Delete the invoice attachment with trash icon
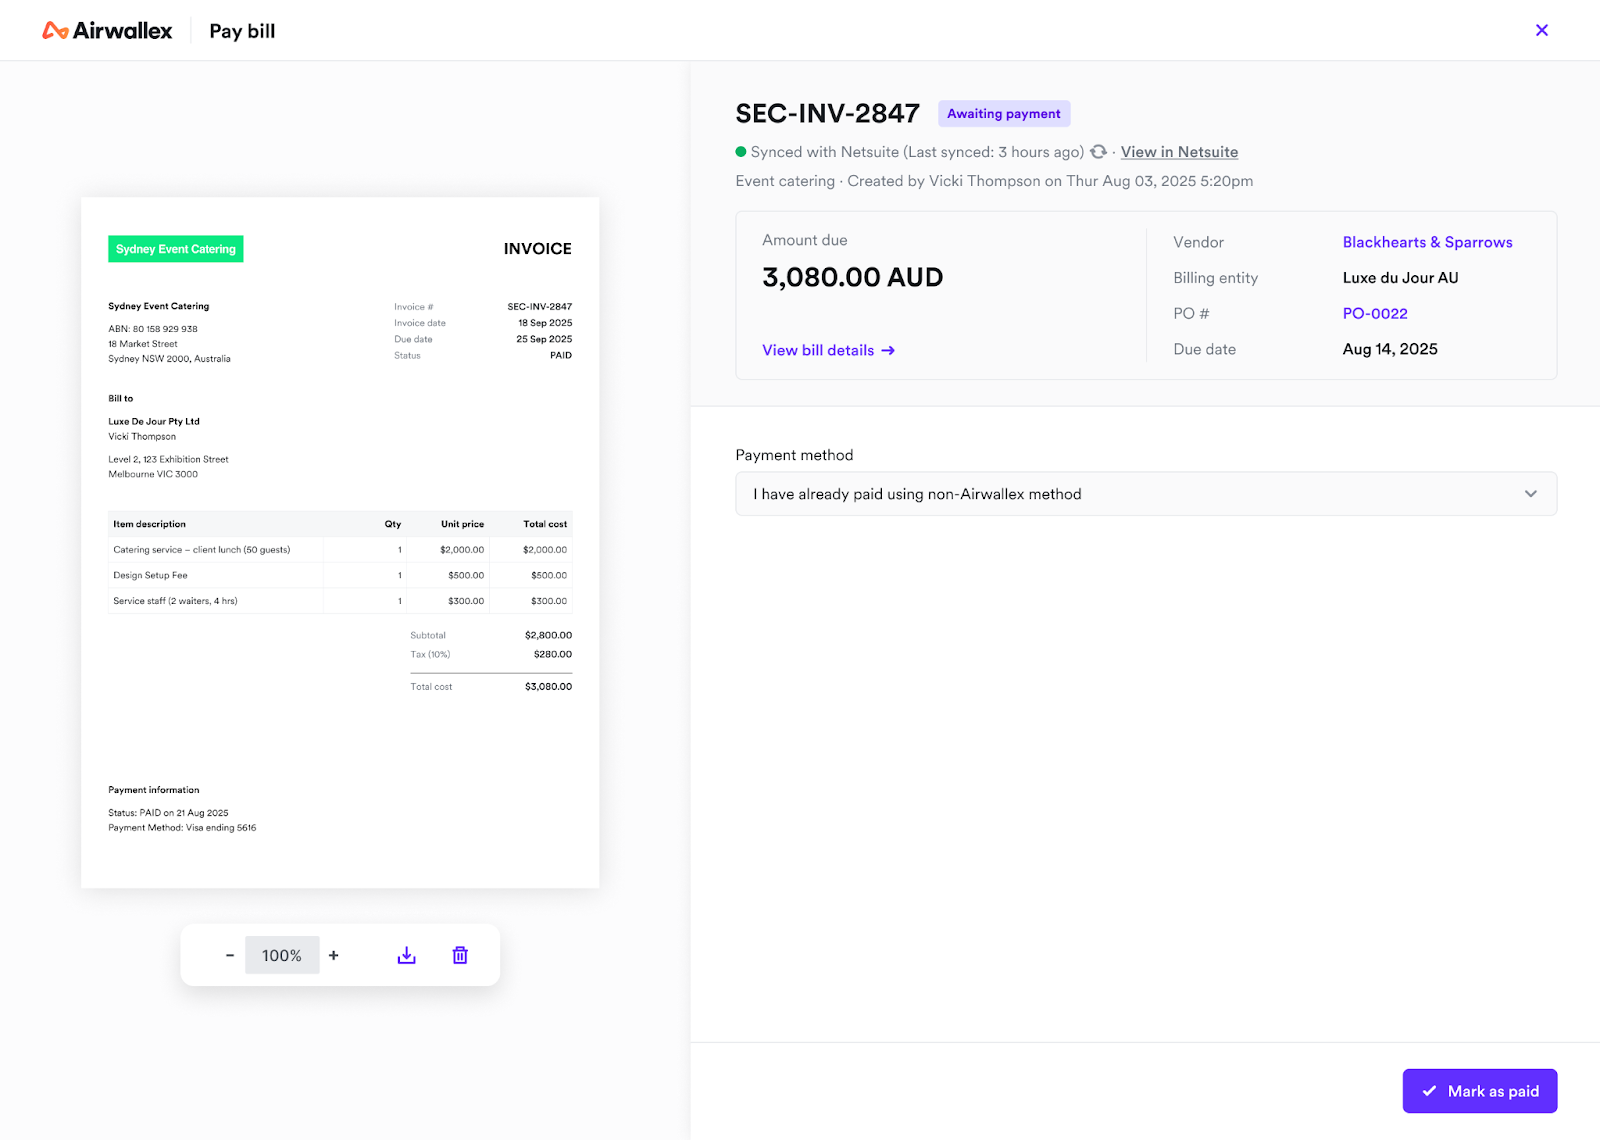1600x1140 pixels. pos(460,955)
